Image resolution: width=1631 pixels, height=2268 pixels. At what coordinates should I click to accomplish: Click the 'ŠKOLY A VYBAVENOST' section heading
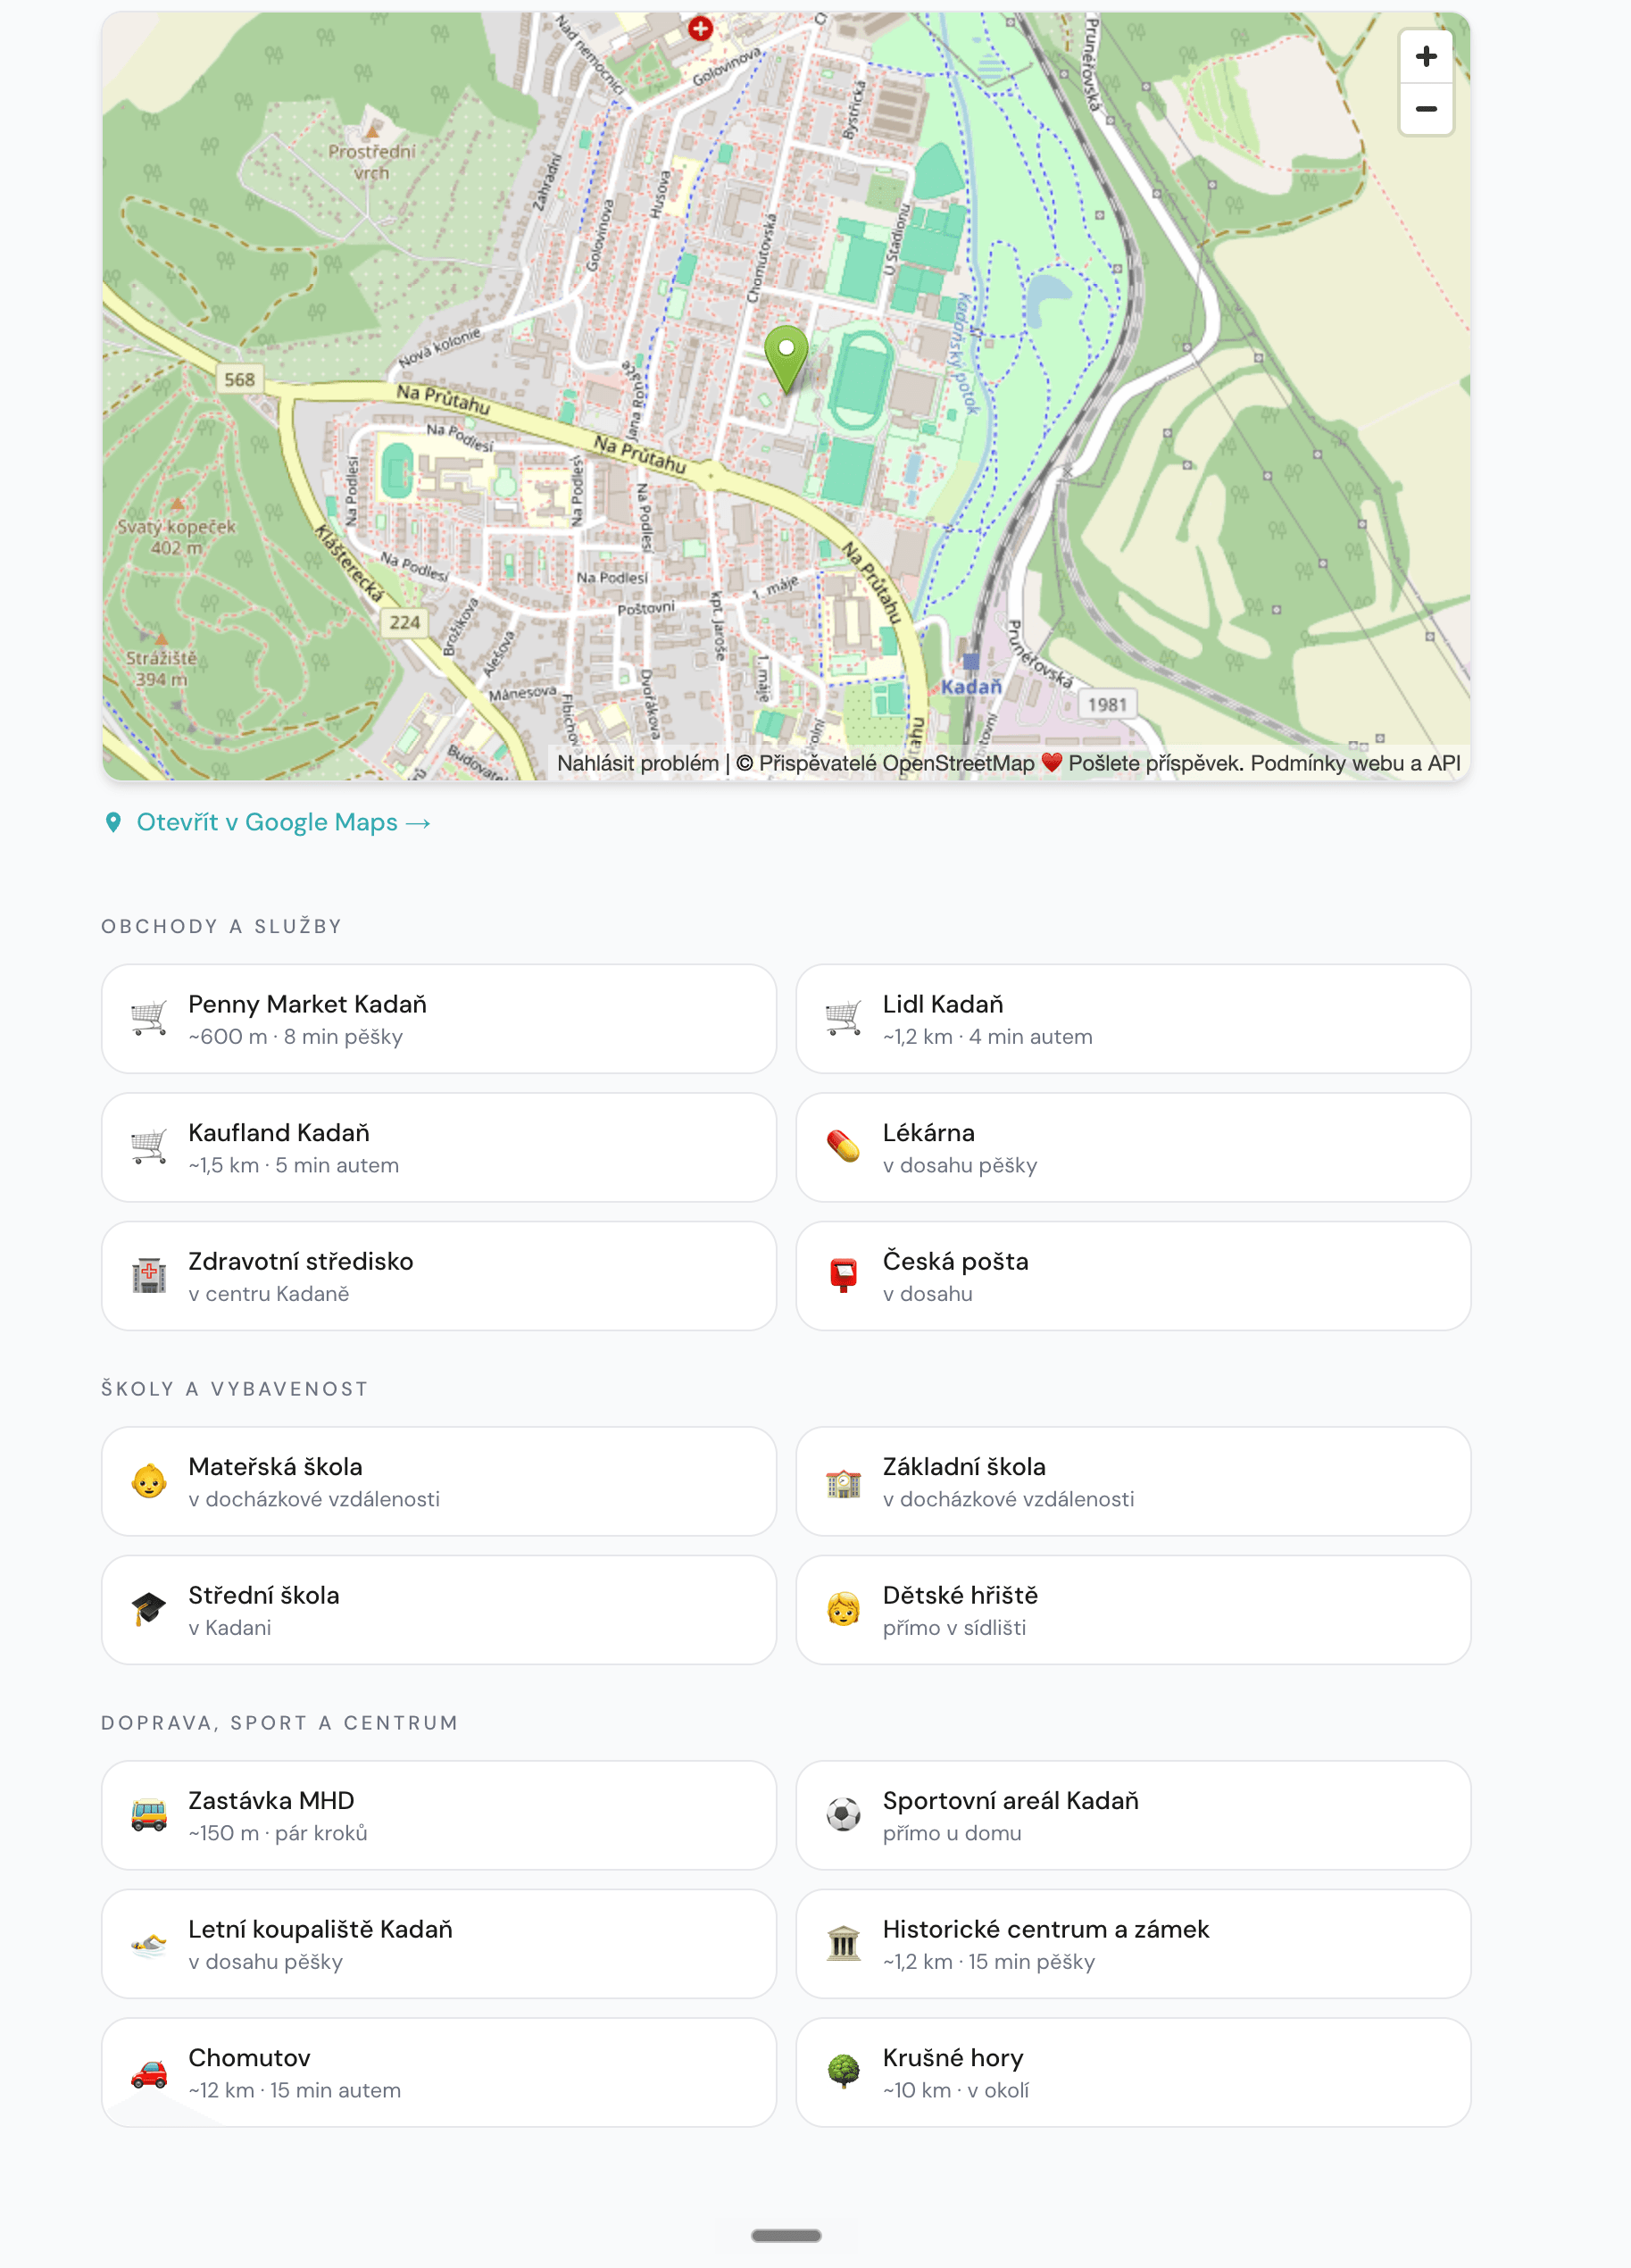click(x=234, y=1389)
